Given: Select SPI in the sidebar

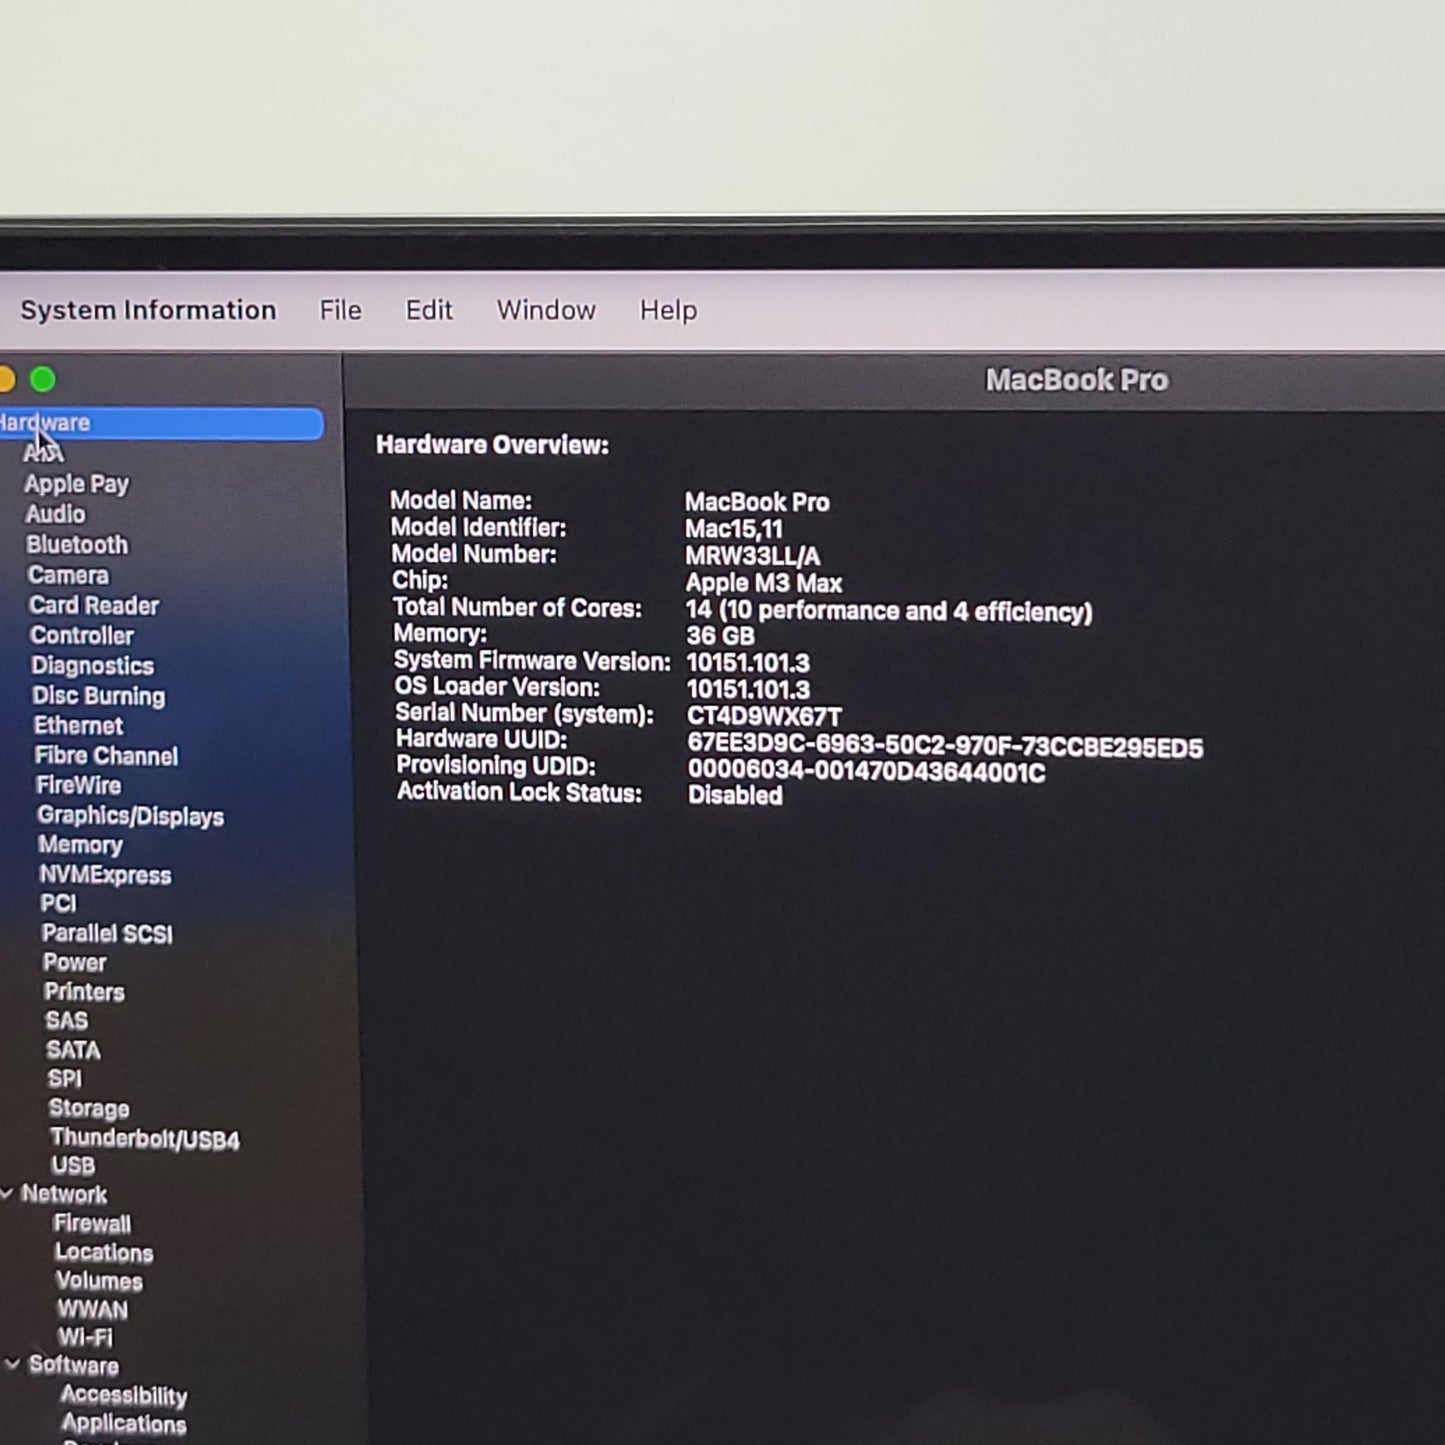Looking at the screenshot, I should [x=64, y=1079].
